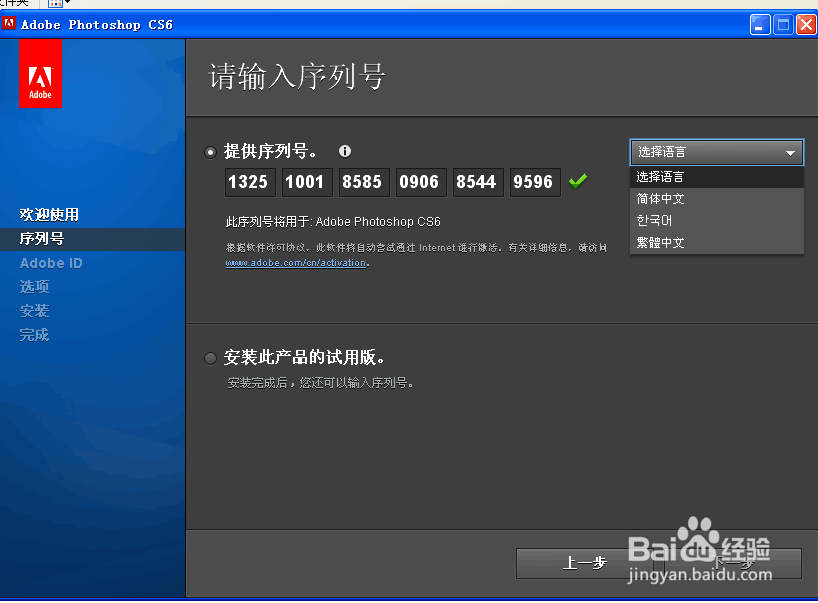This screenshot has height=603, width=818.
Task: Click text 此序列号将用于: Adobe Photoshop CS6
Action: (333, 222)
